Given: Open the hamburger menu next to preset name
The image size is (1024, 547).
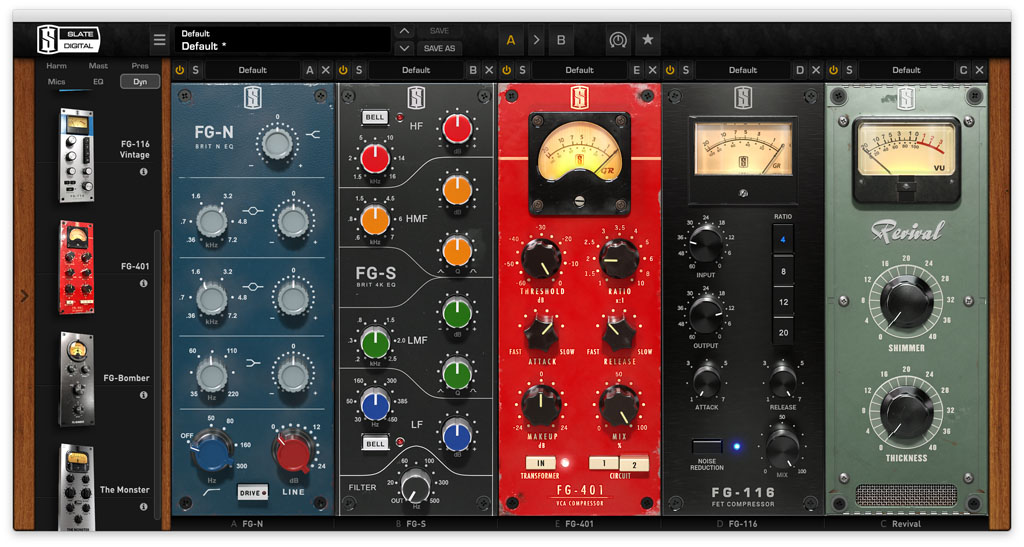Looking at the screenshot, I should pos(160,40).
